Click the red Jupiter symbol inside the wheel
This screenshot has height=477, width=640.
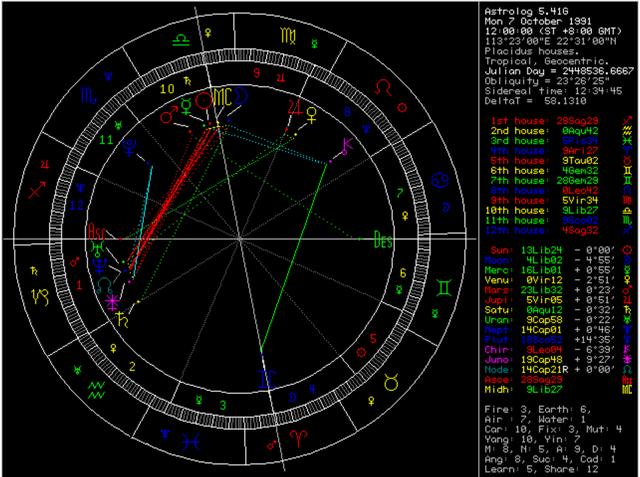pos(293,103)
